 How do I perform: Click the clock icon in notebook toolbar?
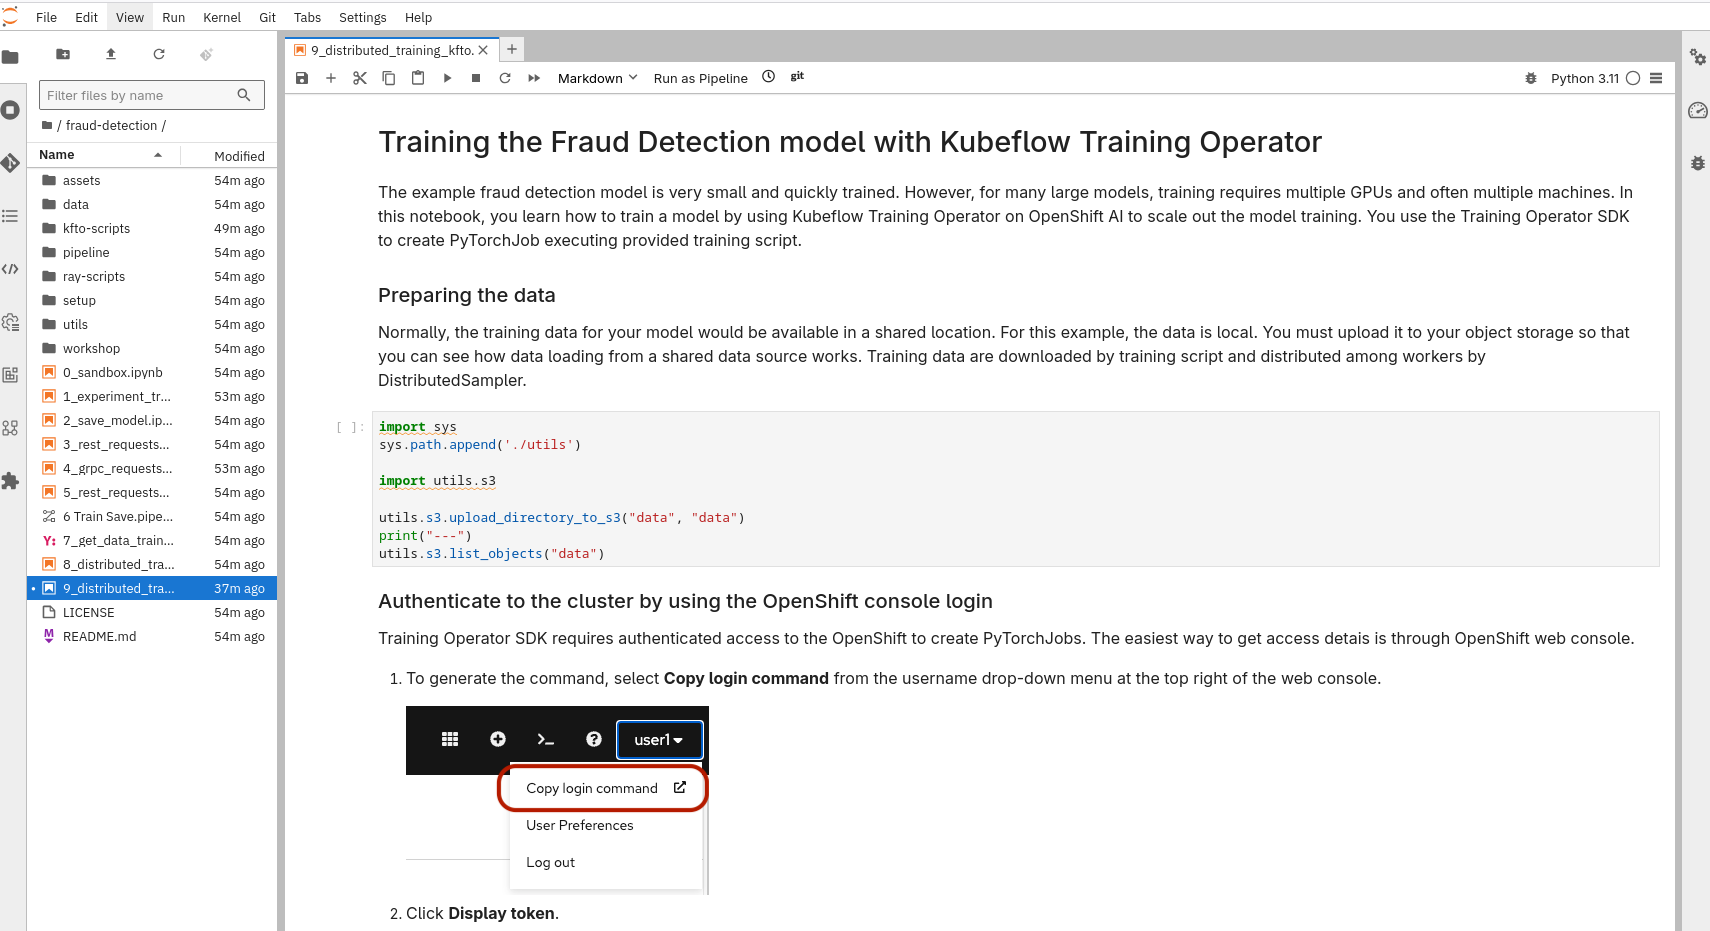tap(768, 77)
